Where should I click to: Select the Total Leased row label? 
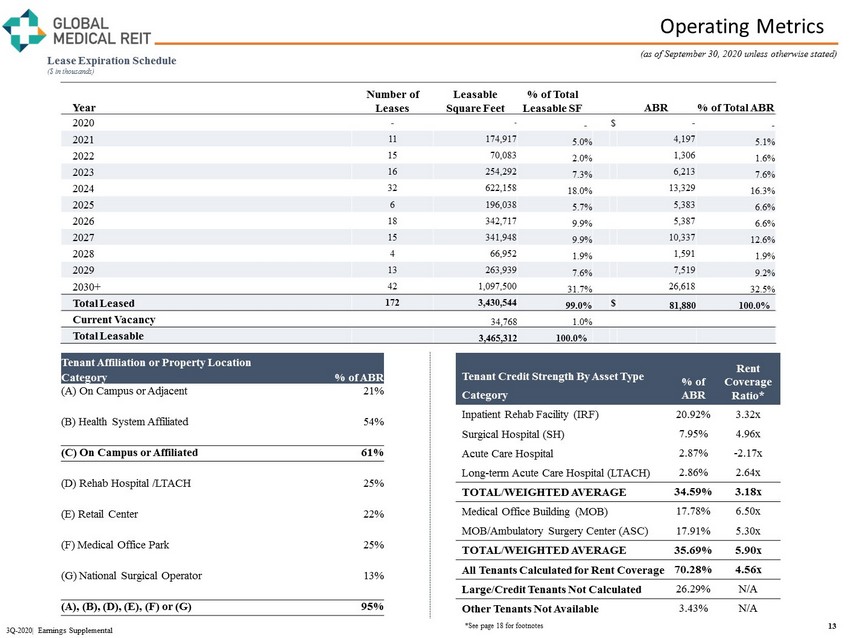[104, 302]
